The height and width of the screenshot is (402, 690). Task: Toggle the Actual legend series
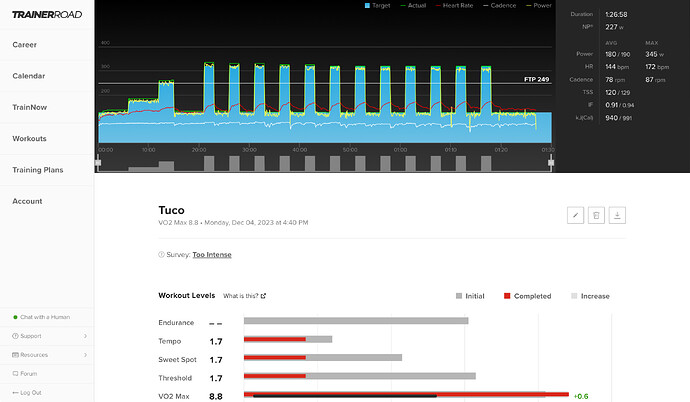click(x=413, y=6)
